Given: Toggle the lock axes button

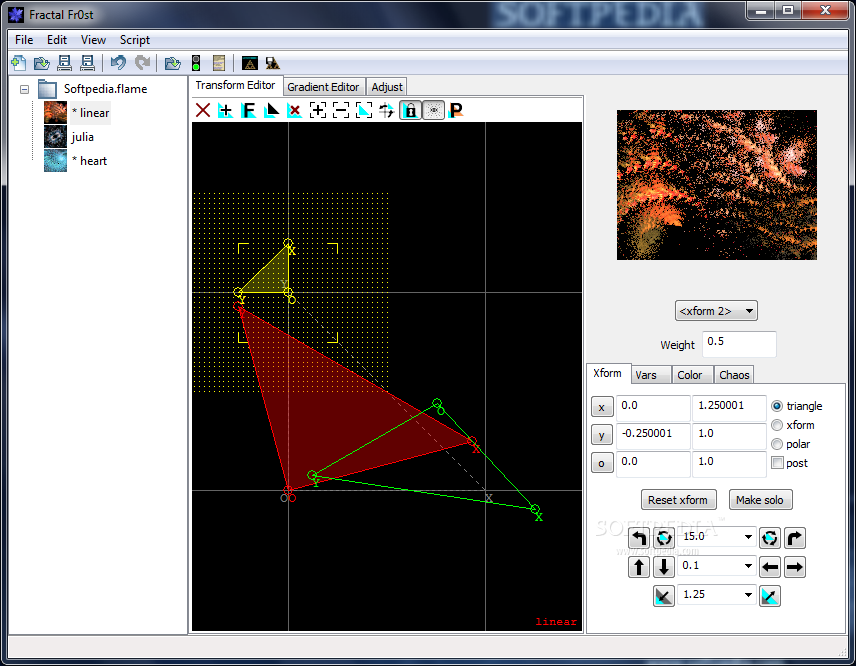Looking at the screenshot, I should click(x=411, y=110).
